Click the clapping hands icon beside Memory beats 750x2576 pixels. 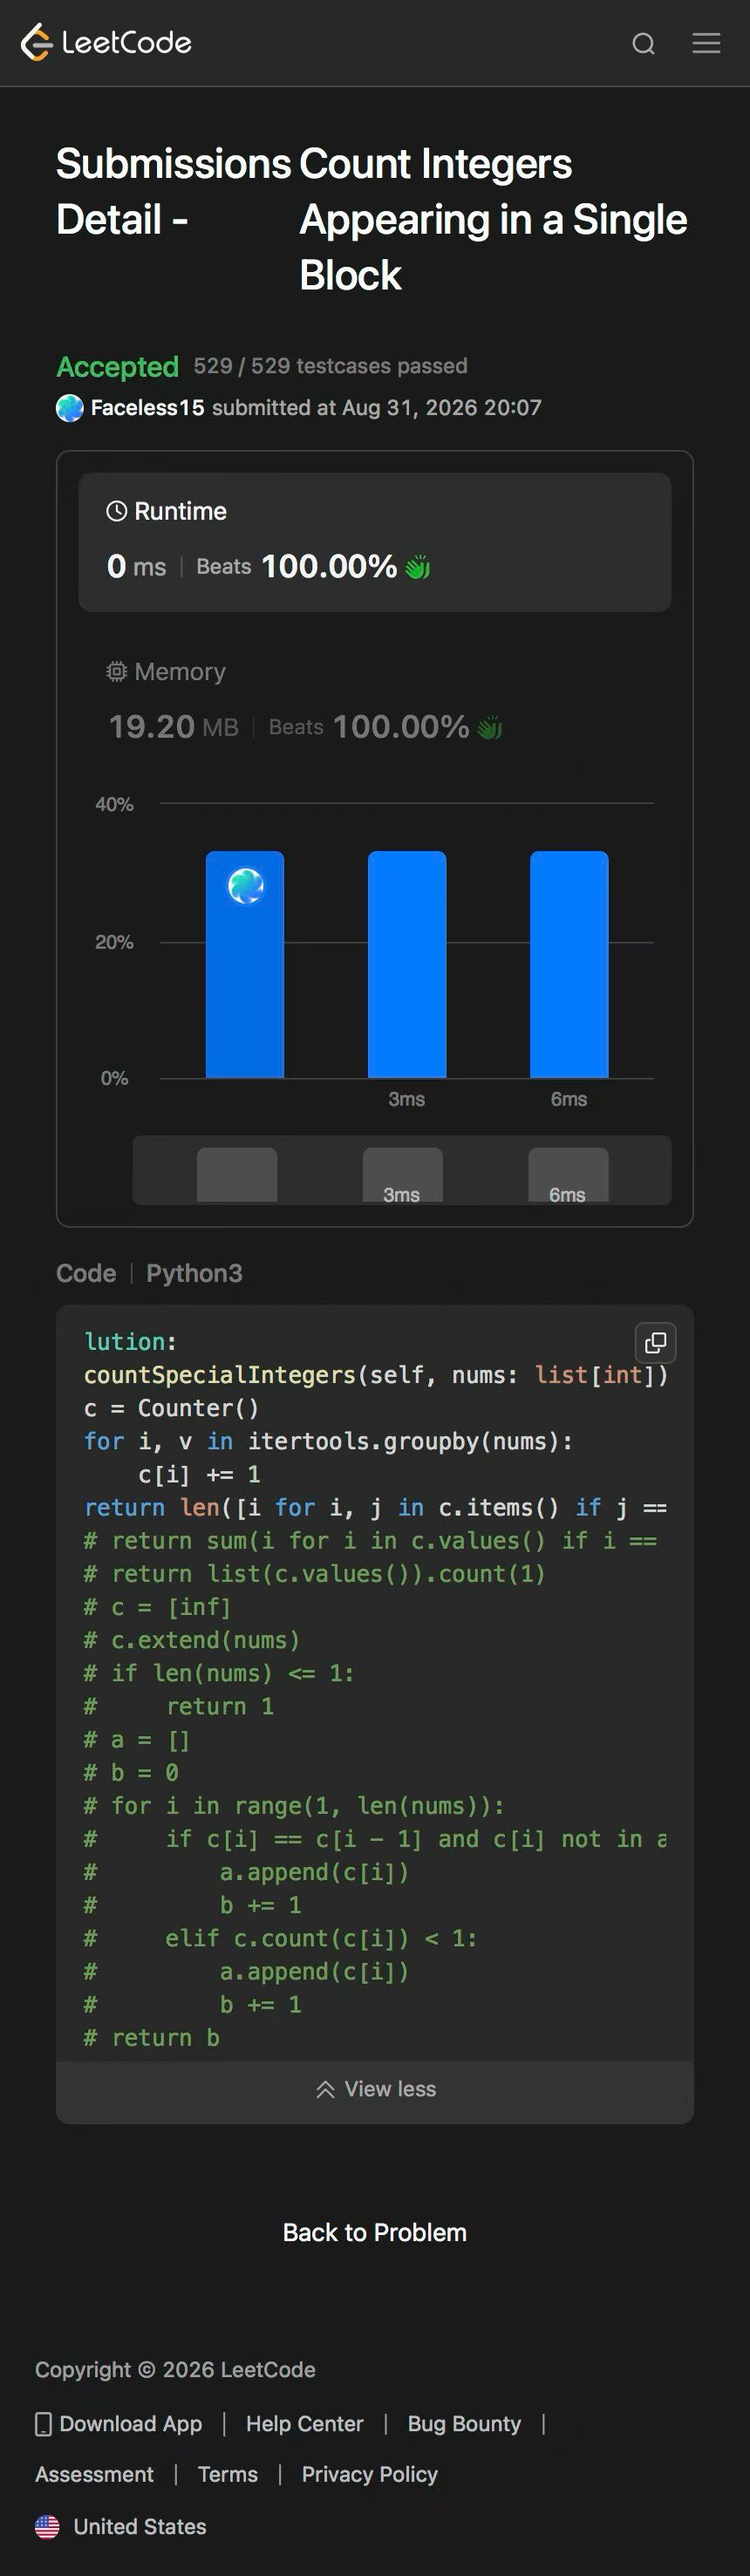[490, 727]
